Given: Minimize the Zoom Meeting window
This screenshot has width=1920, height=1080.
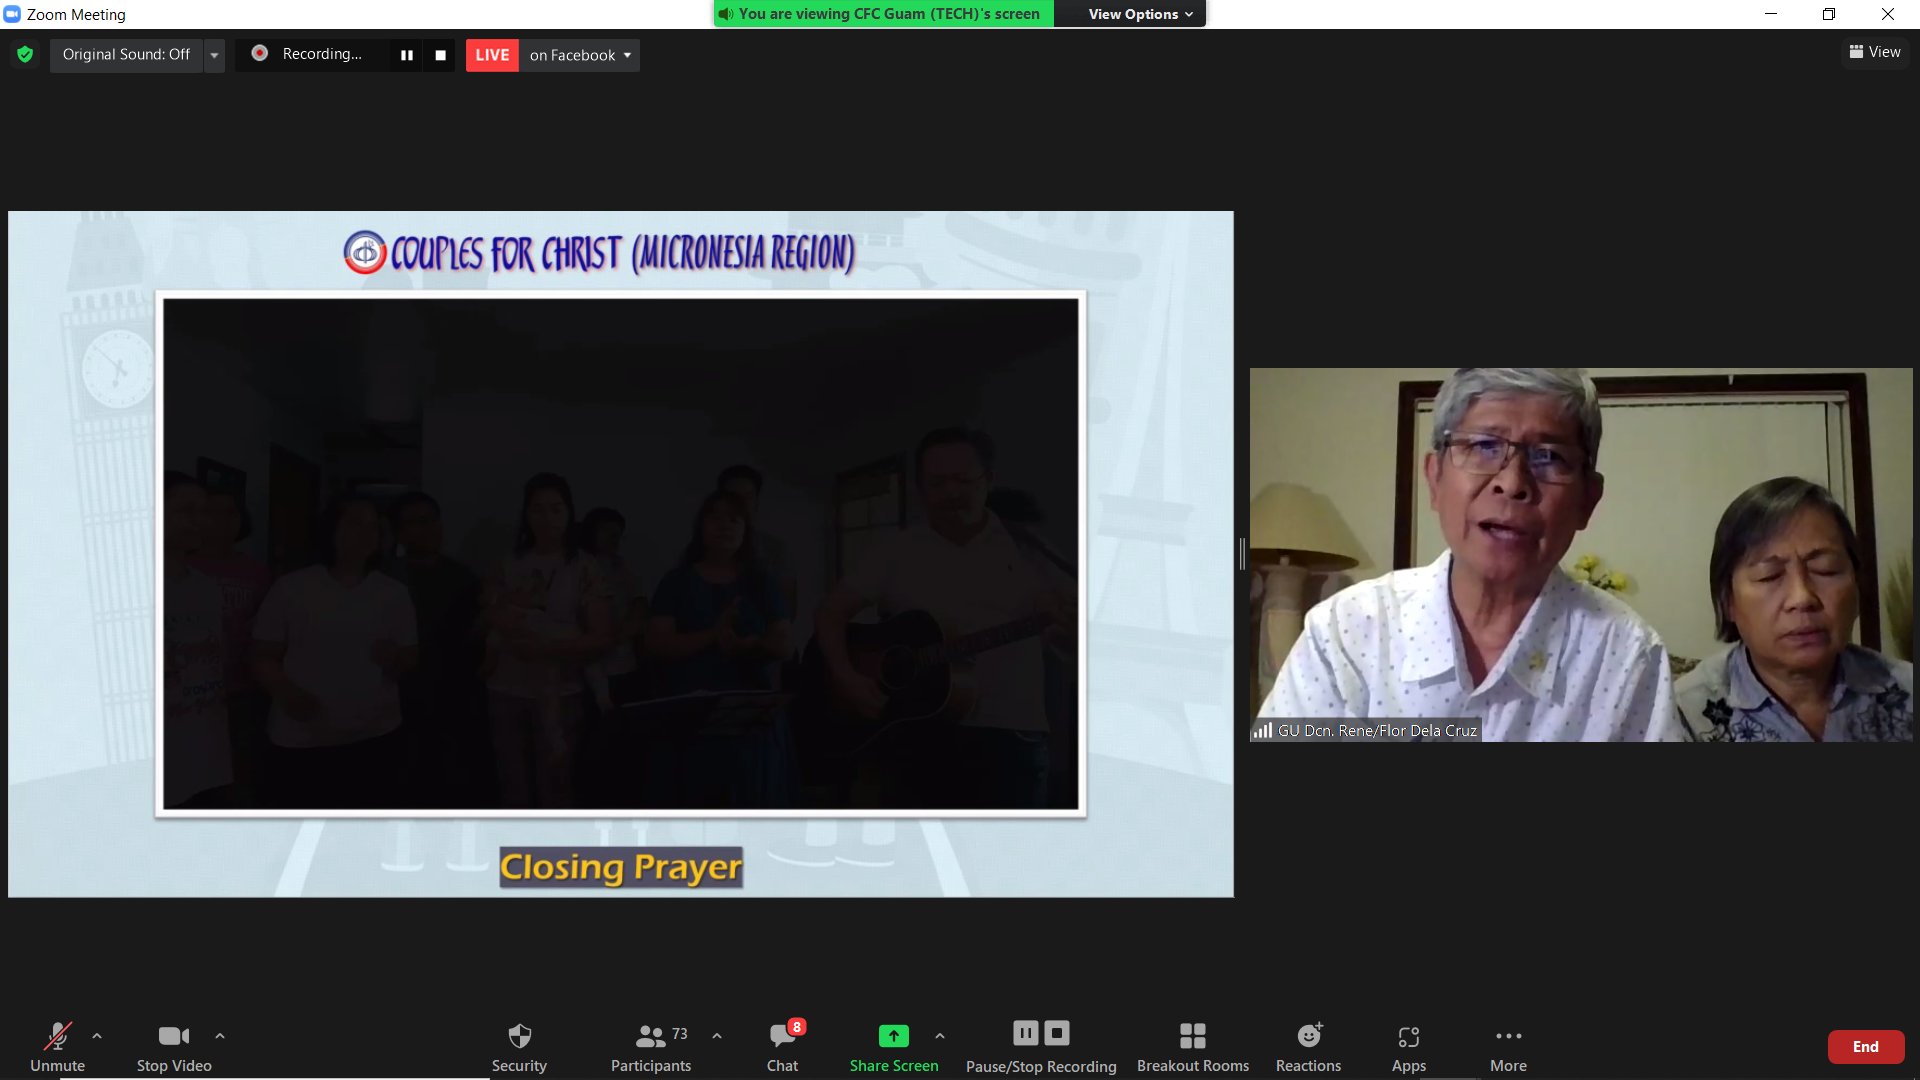Looking at the screenshot, I should [x=1771, y=14].
